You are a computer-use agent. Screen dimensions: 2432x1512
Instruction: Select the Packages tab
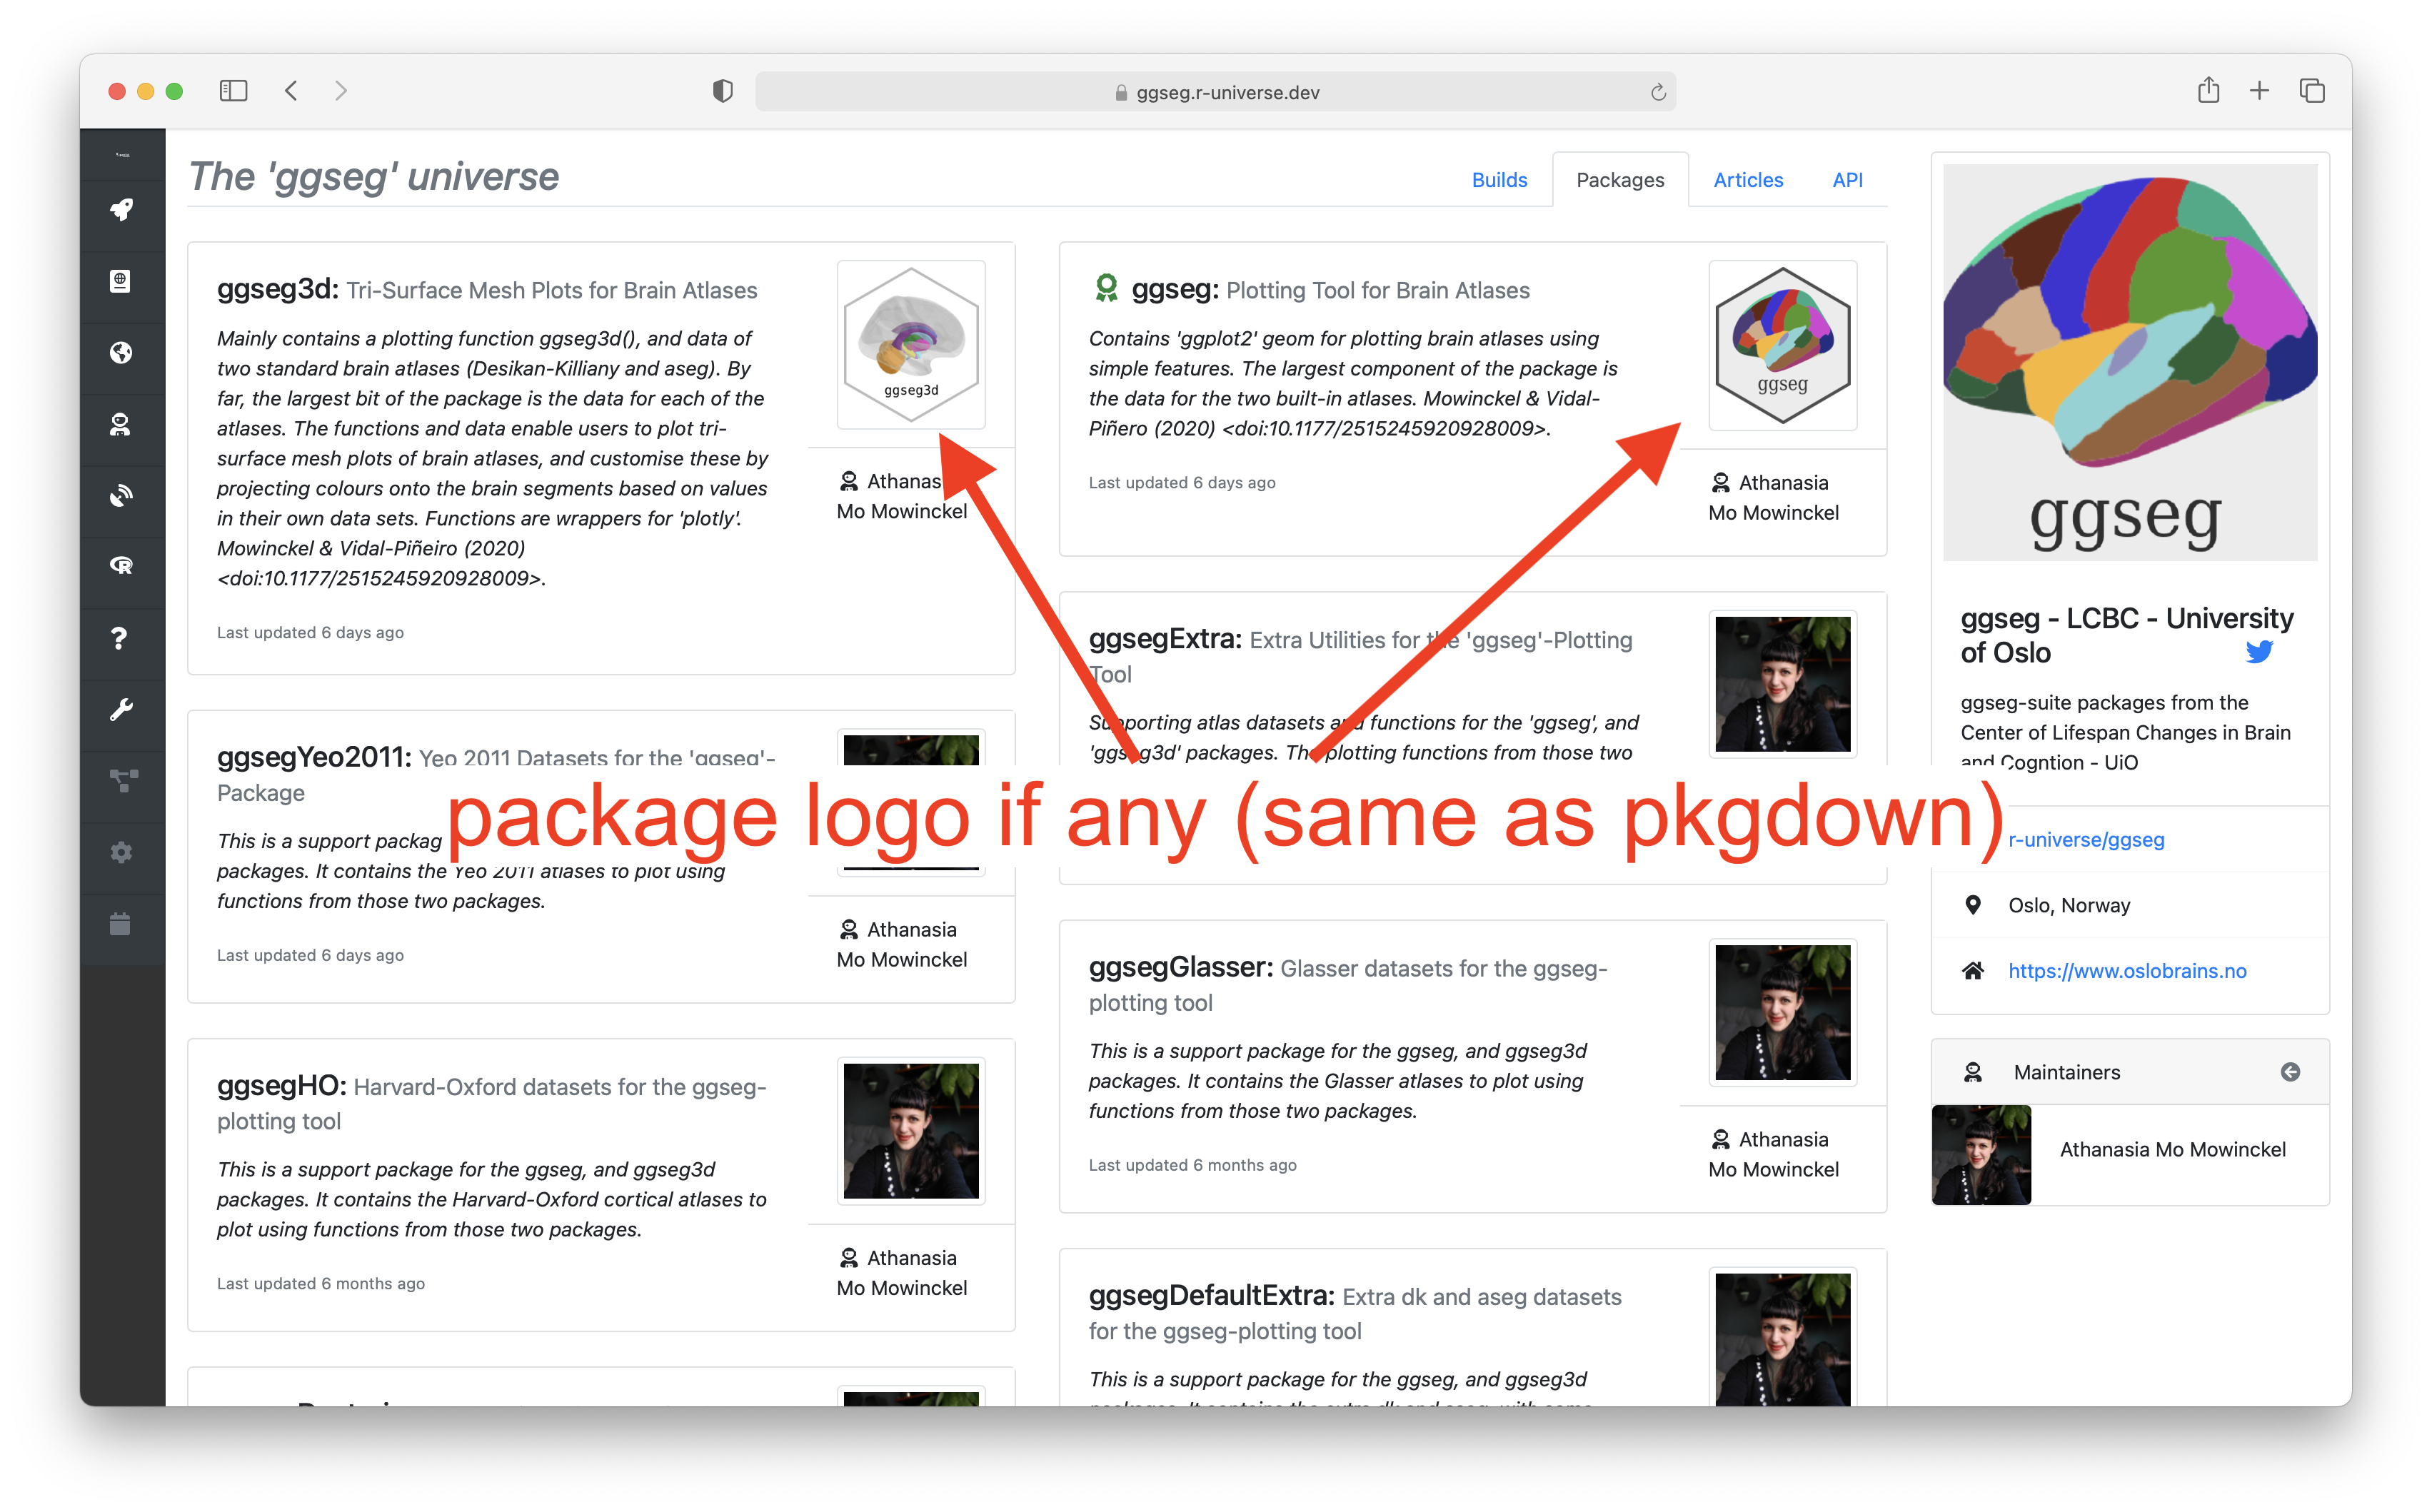click(1620, 180)
